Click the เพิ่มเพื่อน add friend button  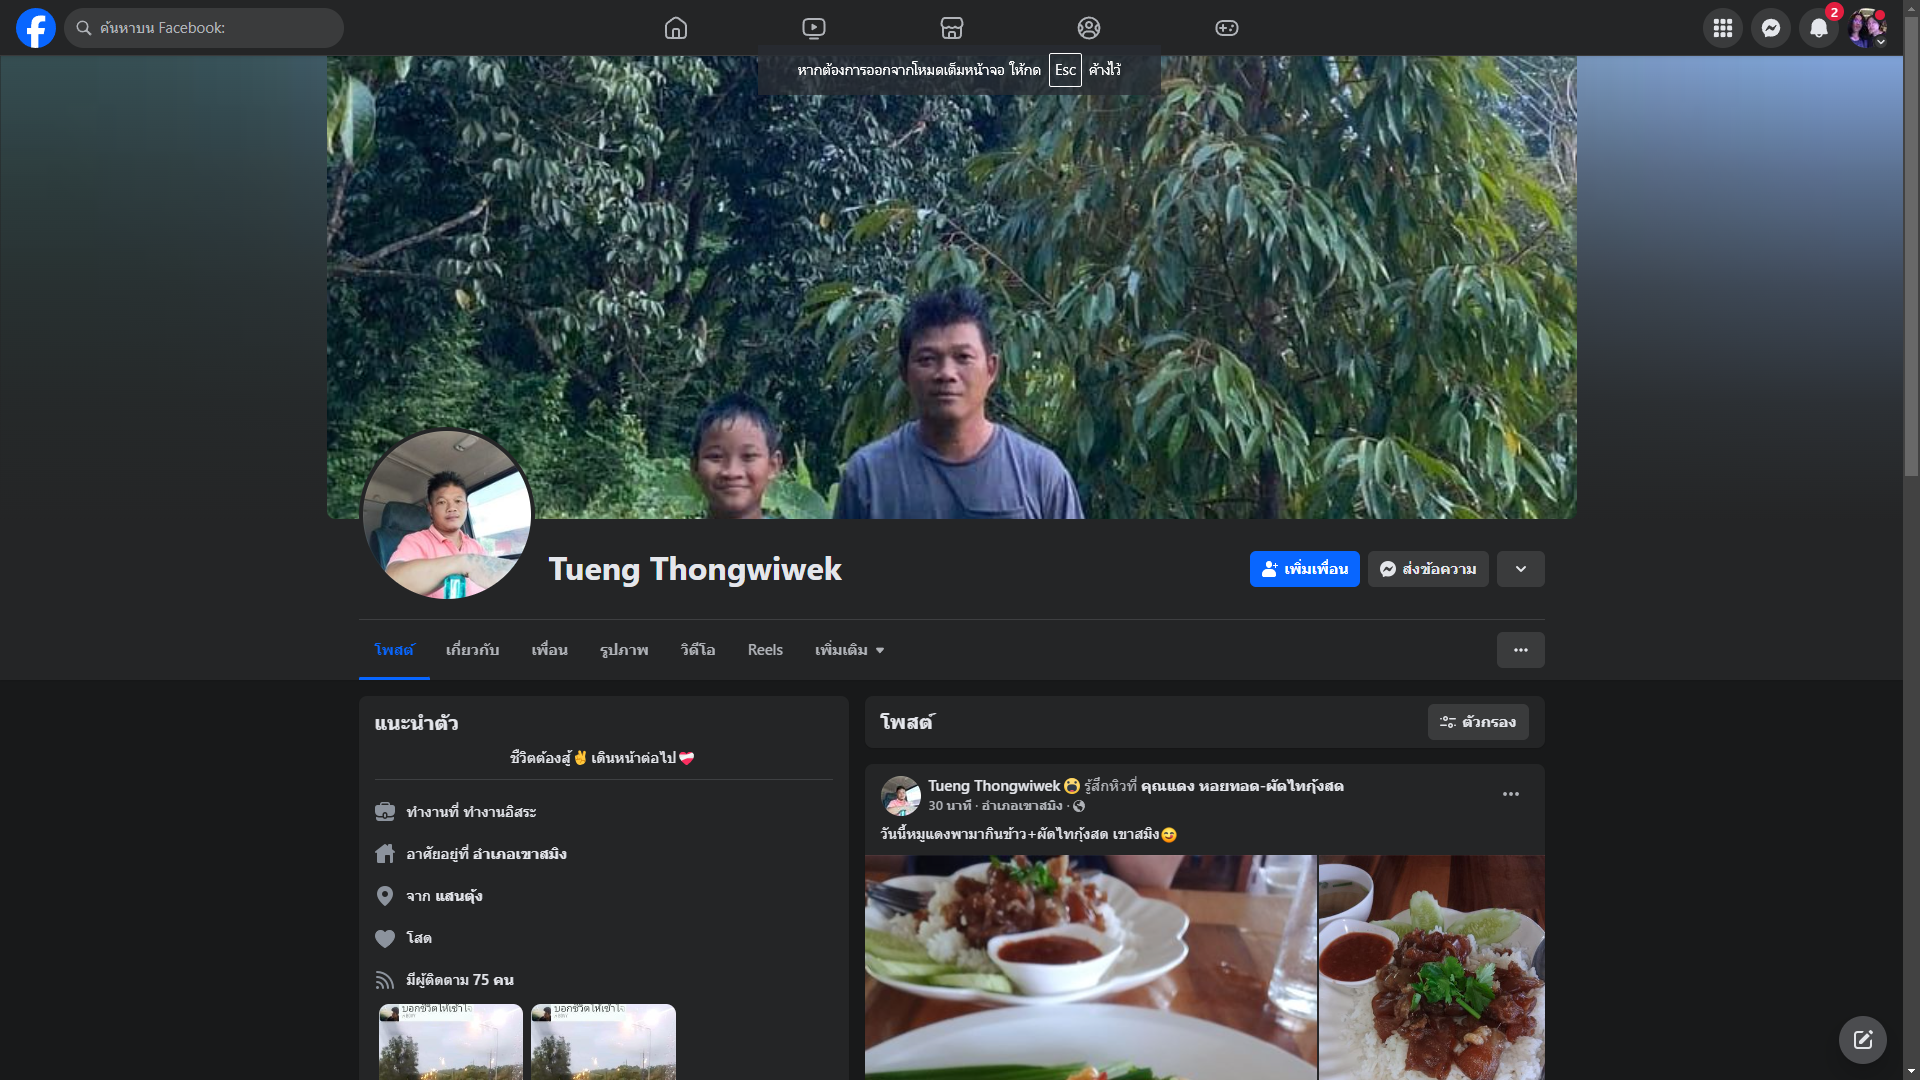click(x=1304, y=569)
